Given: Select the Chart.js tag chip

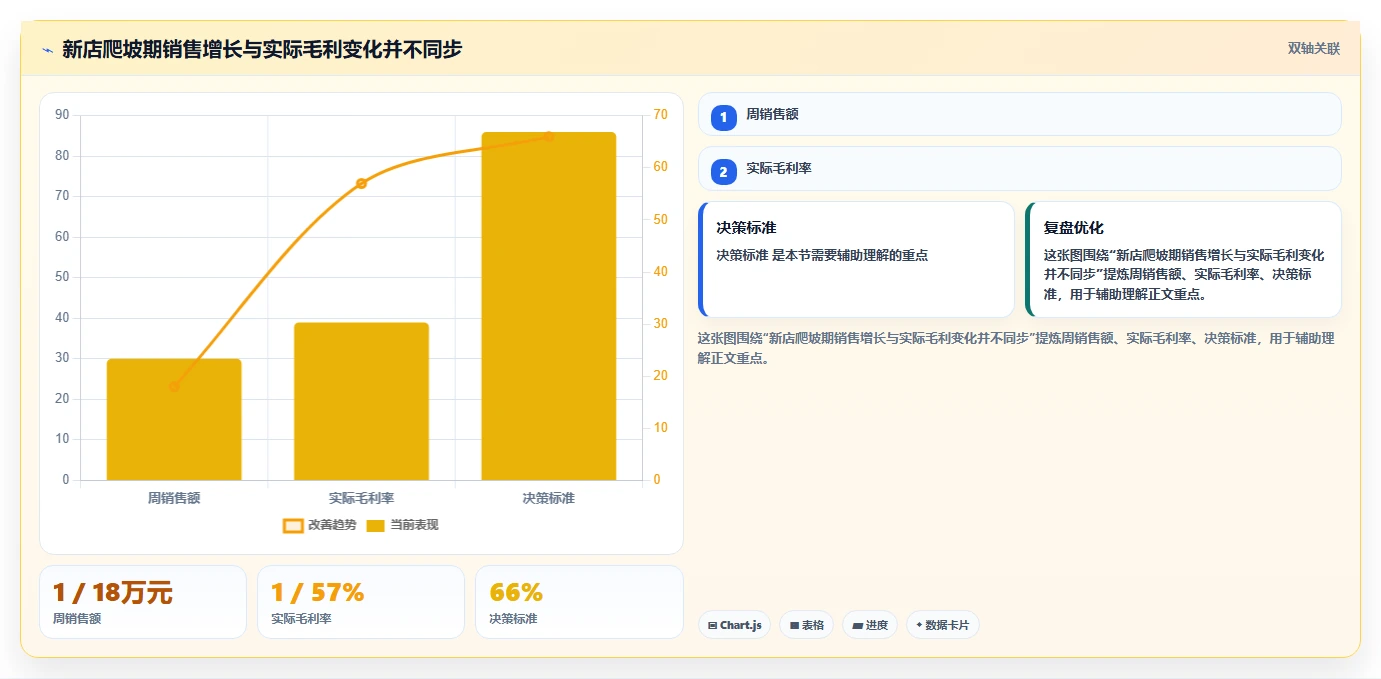Looking at the screenshot, I should click(734, 625).
